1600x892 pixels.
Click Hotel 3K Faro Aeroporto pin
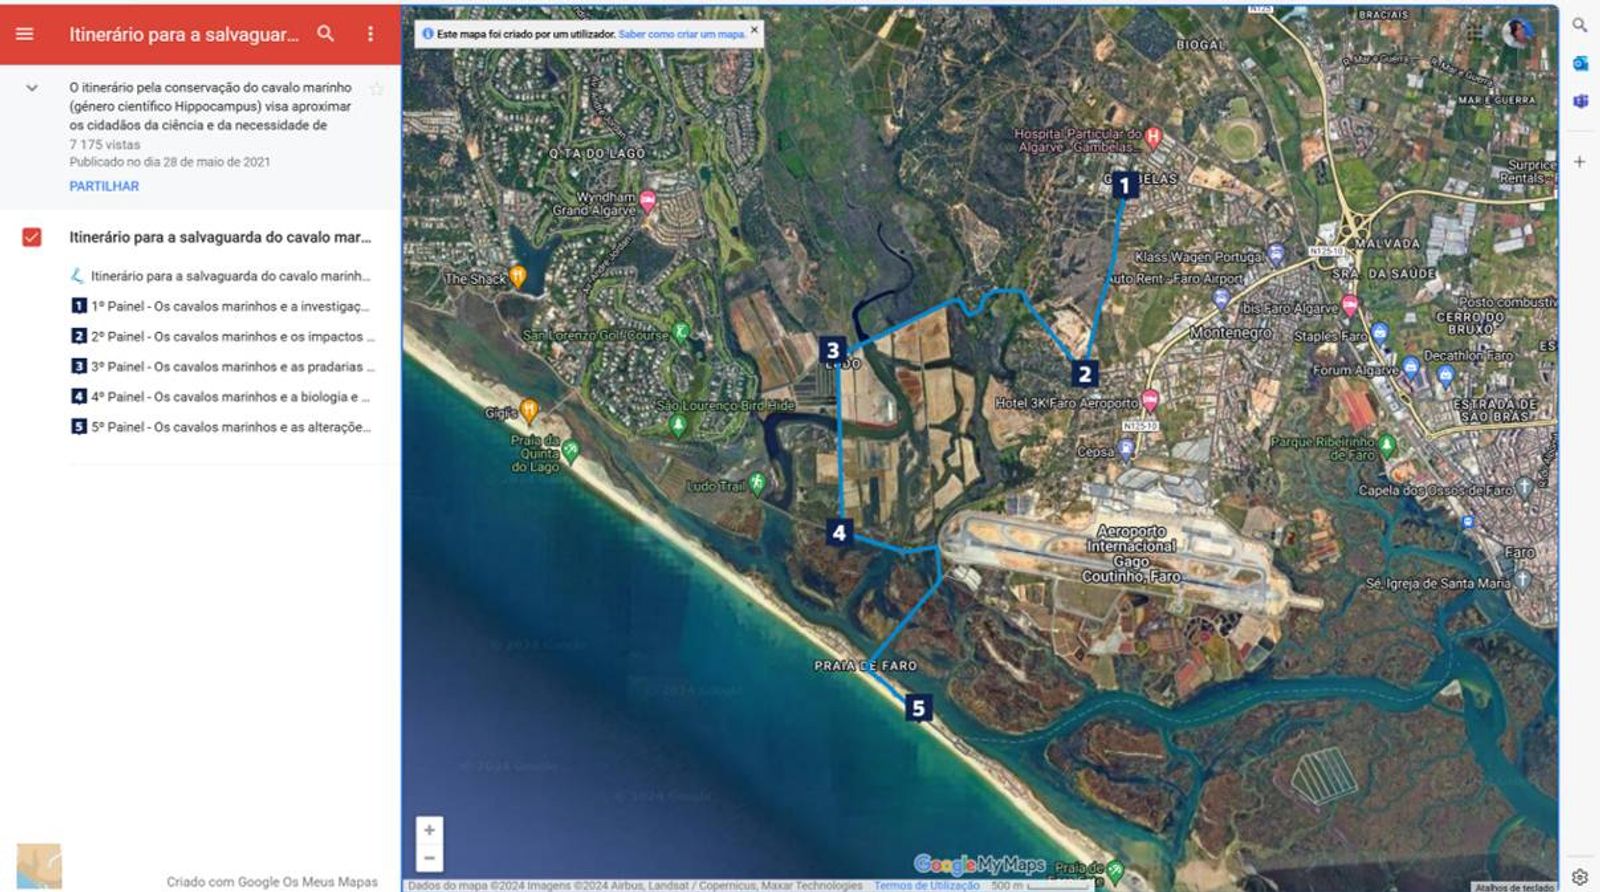[1150, 400]
